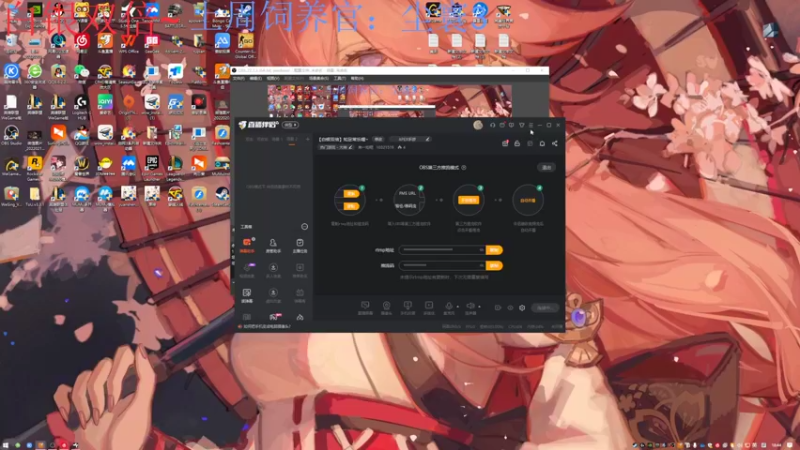Select the iQIYI desktop icon
The width and height of the screenshot is (800, 450).
[x=105, y=105]
